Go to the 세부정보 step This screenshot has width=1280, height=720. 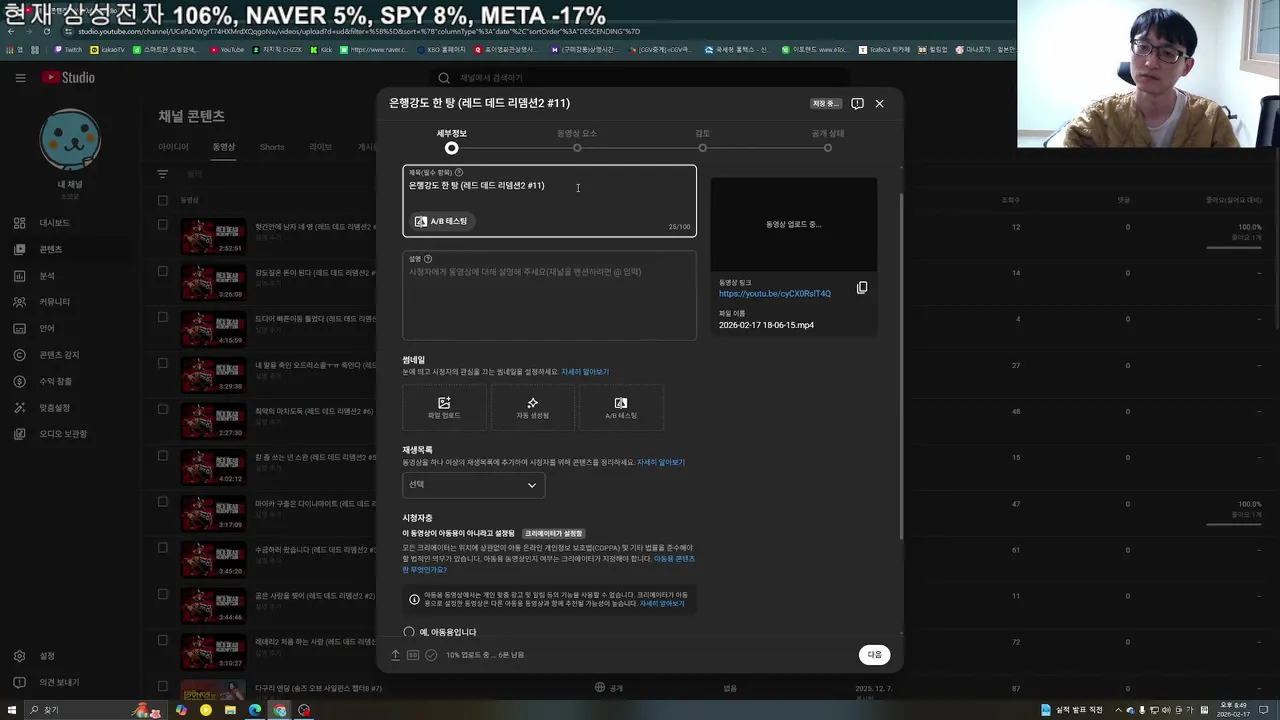[x=452, y=142]
